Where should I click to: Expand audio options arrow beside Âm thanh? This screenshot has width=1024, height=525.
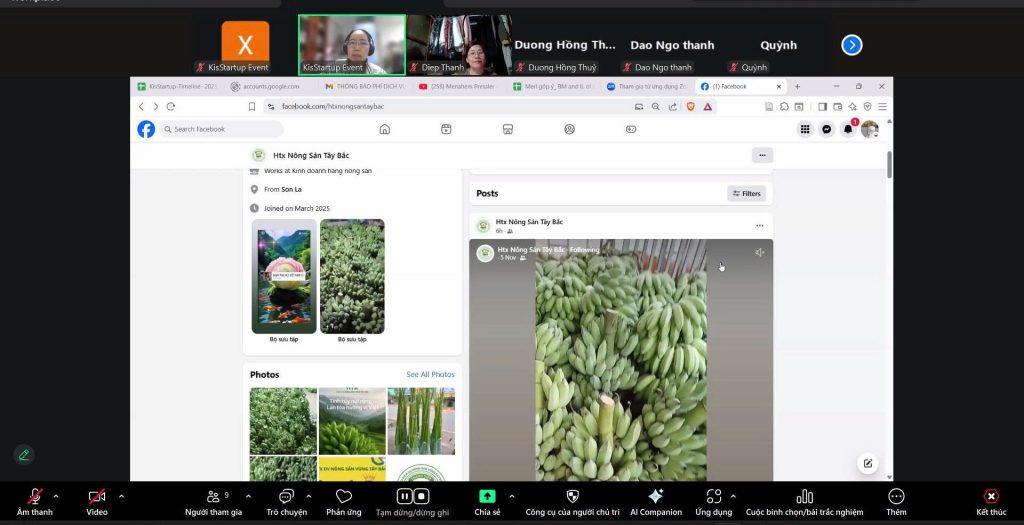tap(55, 496)
